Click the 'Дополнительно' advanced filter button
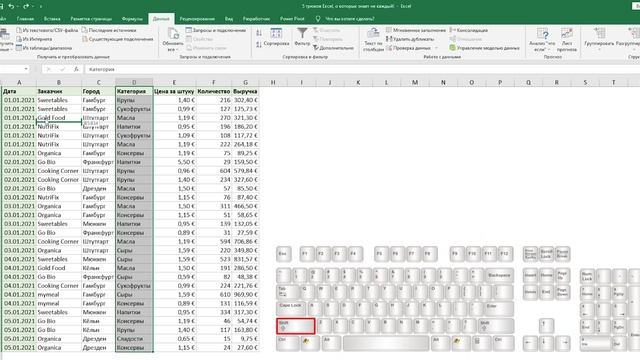 click(x=333, y=48)
